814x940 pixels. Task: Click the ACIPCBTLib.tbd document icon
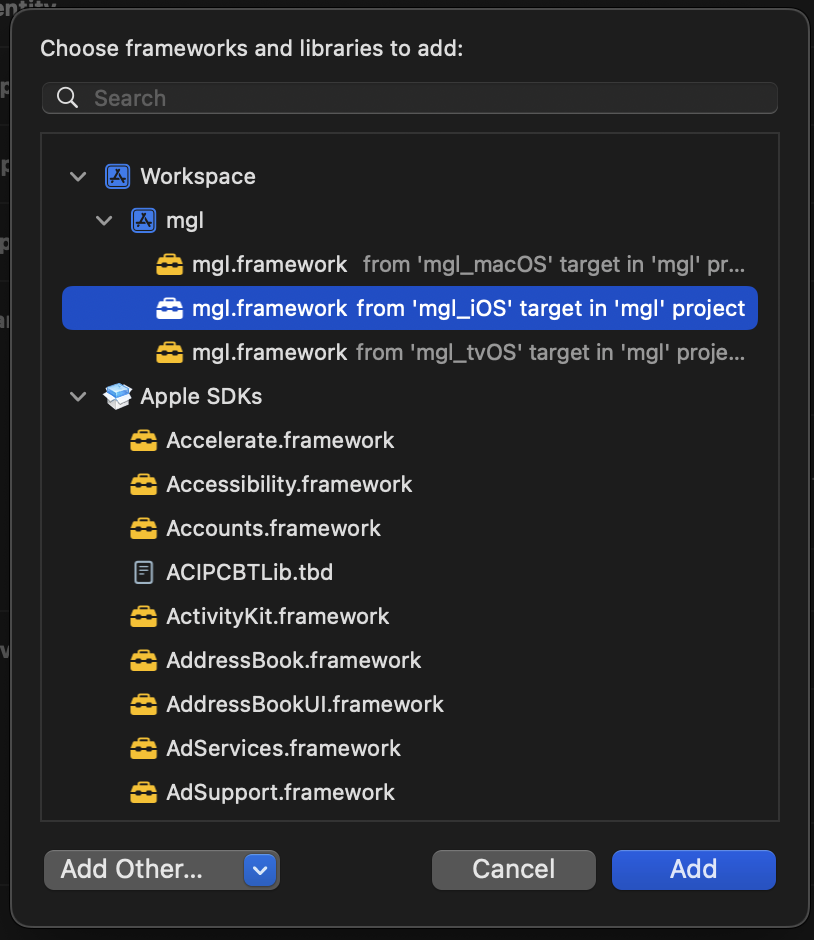point(144,573)
